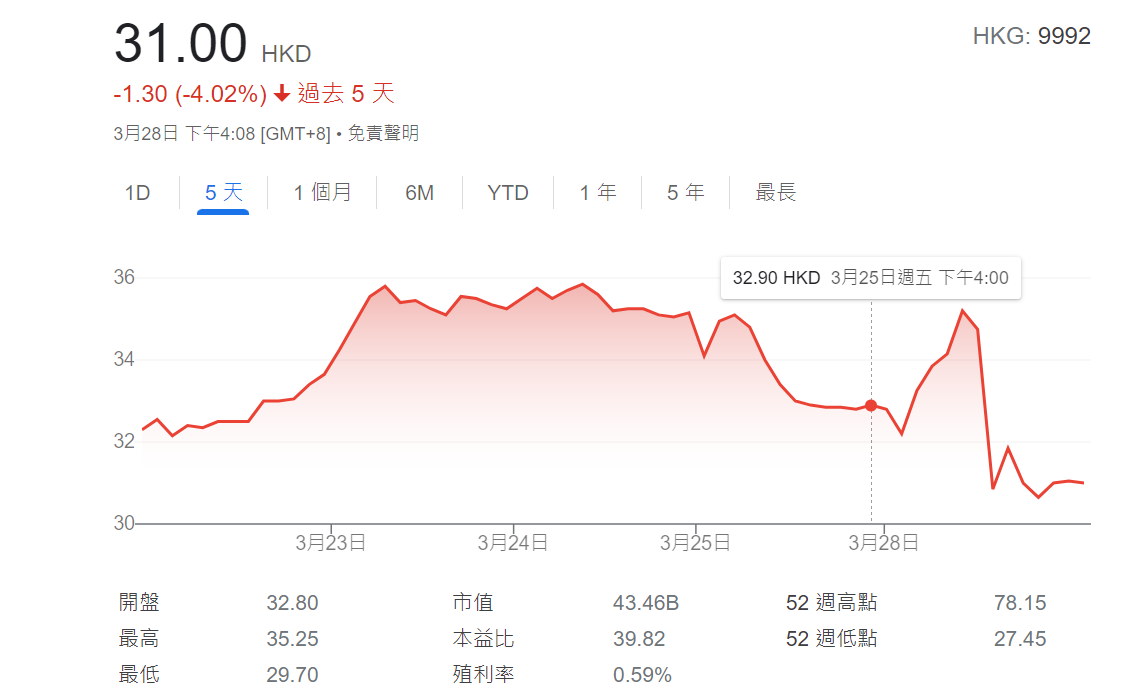Click the 31.00 current price

pos(180,45)
